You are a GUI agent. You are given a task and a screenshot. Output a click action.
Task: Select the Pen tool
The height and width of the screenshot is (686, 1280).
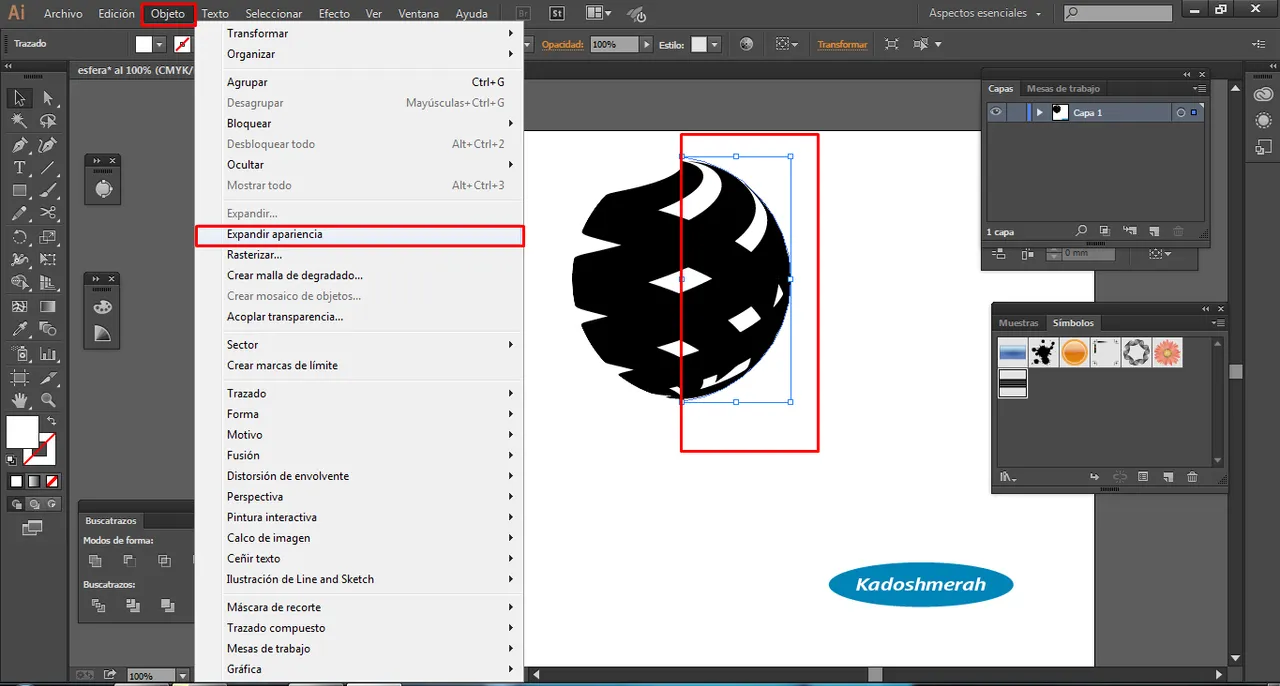[19, 145]
